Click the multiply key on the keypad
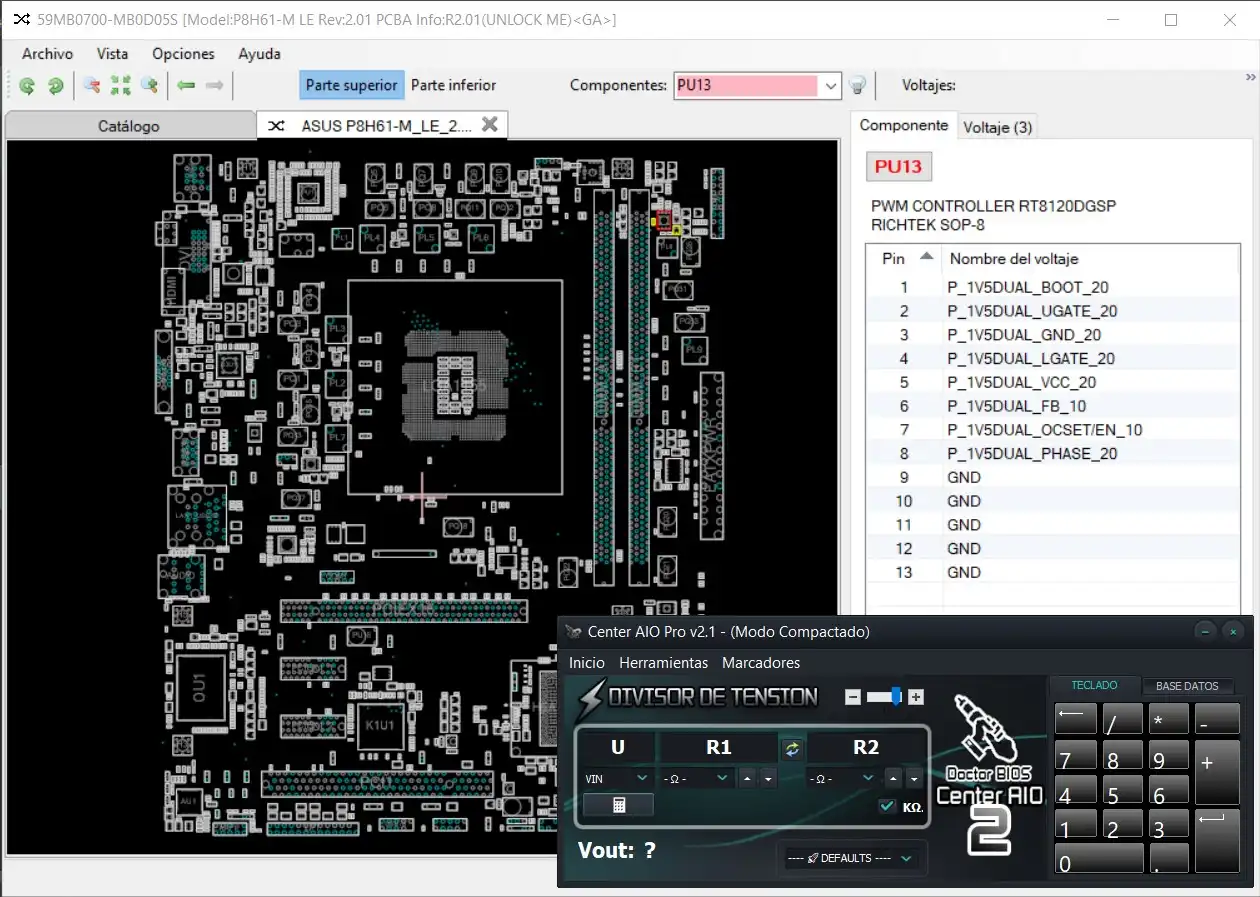This screenshot has height=897, width=1260. point(1168,718)
